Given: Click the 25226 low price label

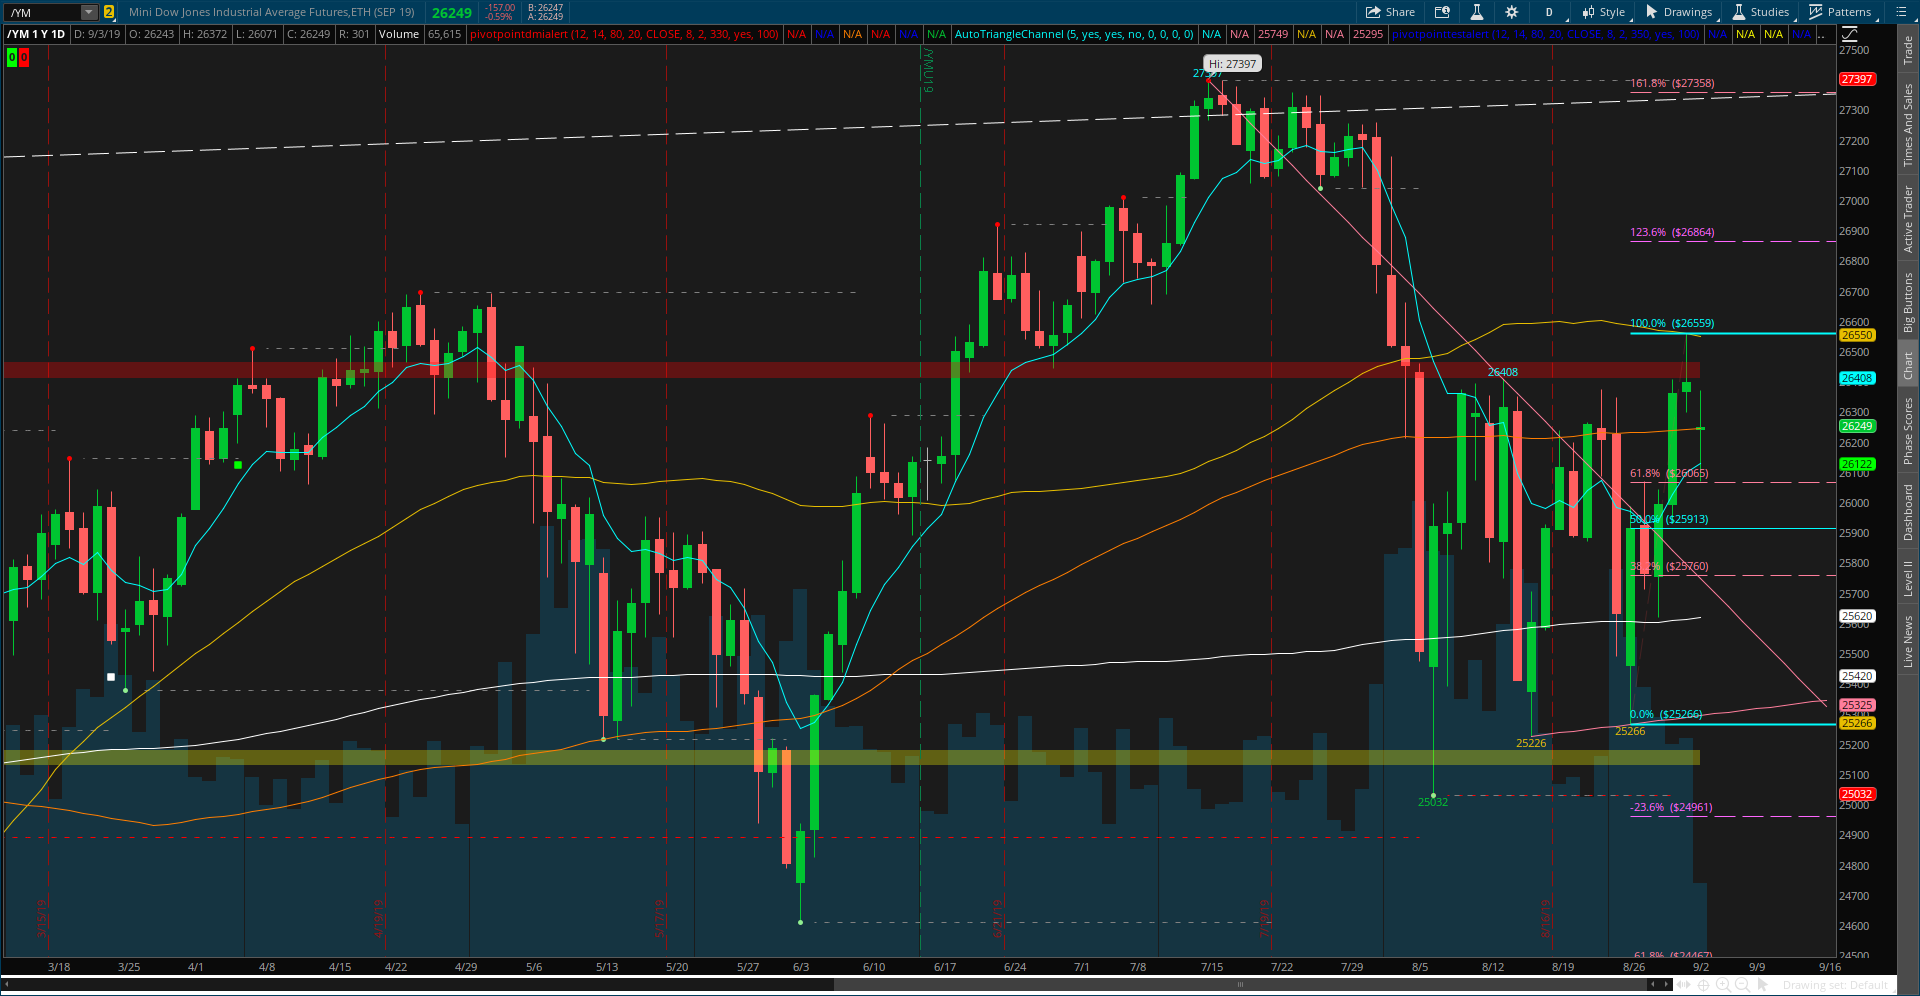Looking at the screenshot, I should (1531, 743).
